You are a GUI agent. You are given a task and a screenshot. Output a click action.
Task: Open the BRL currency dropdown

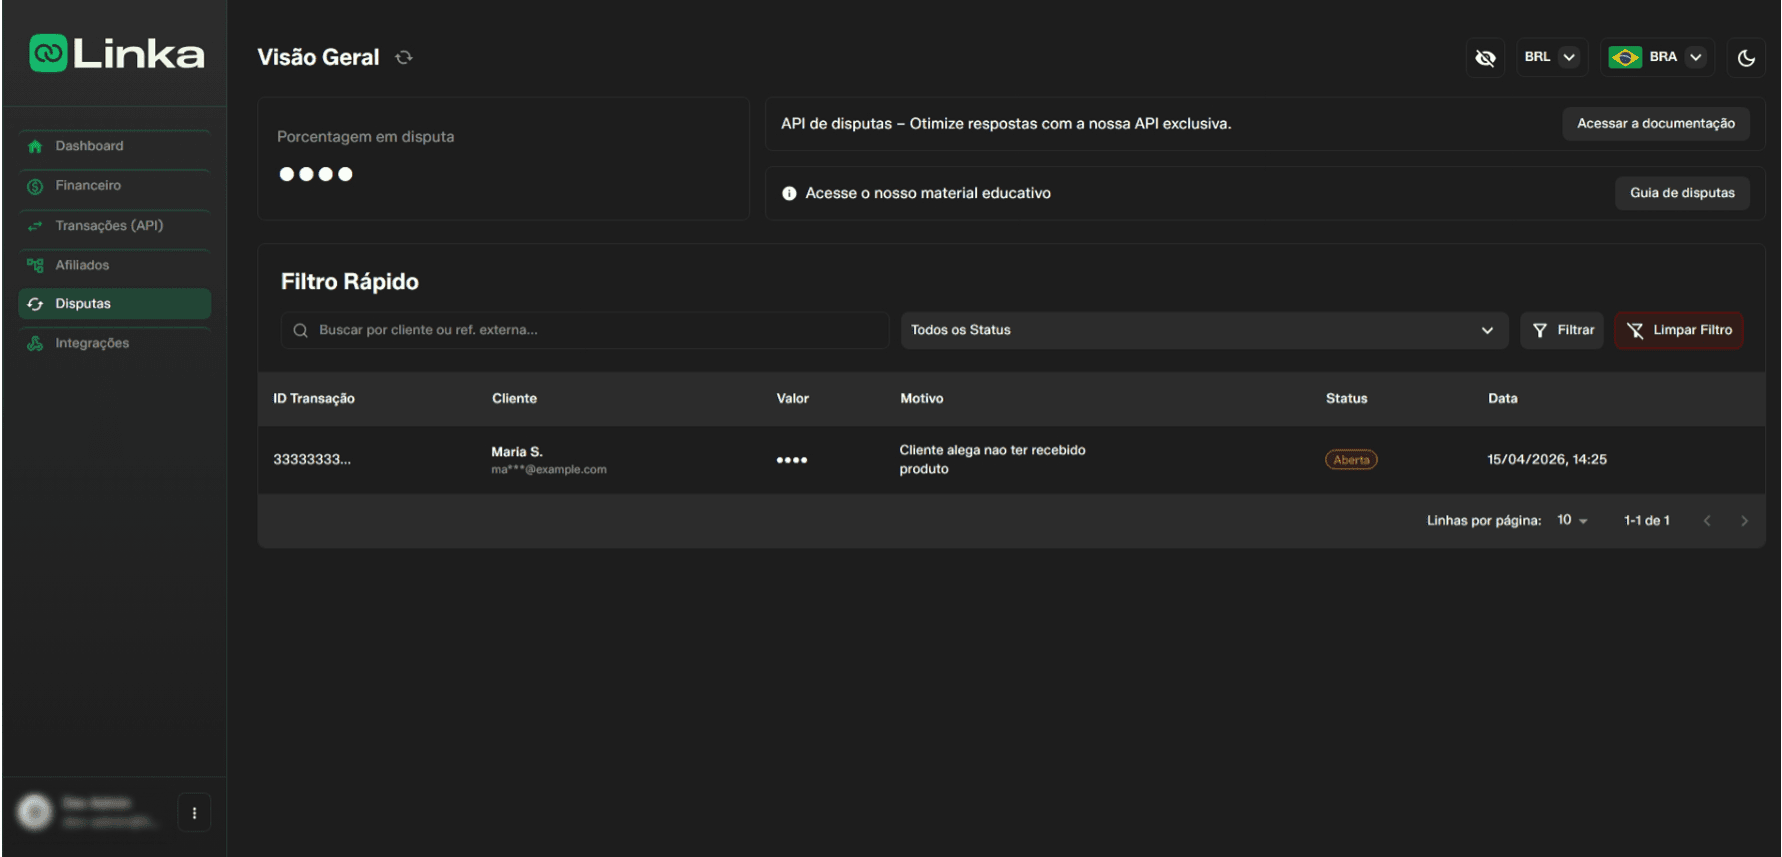[x=1550, y=57]
